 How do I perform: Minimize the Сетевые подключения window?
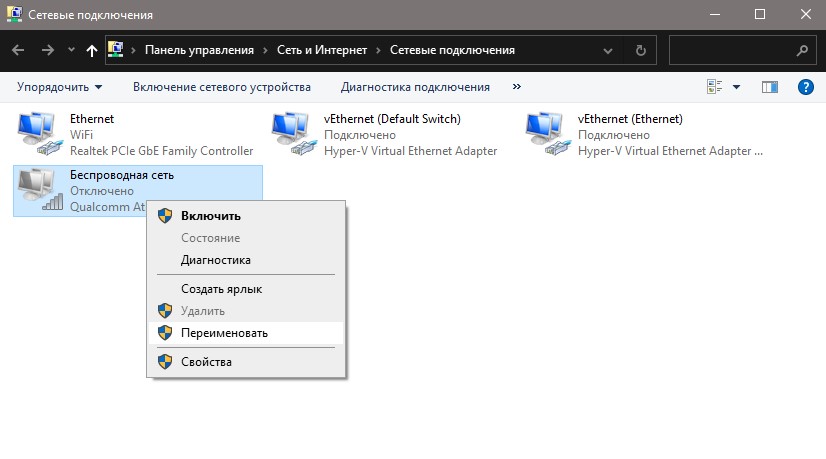[715, 14]
